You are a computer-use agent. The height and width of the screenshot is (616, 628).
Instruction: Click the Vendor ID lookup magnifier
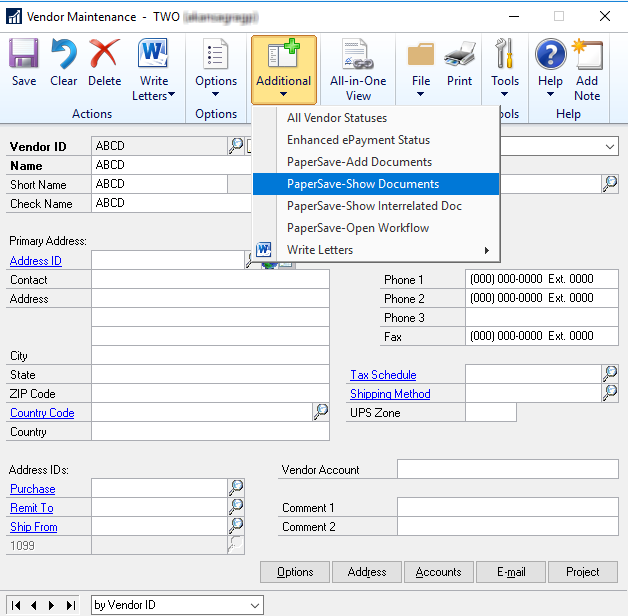(x=236, y=146)
